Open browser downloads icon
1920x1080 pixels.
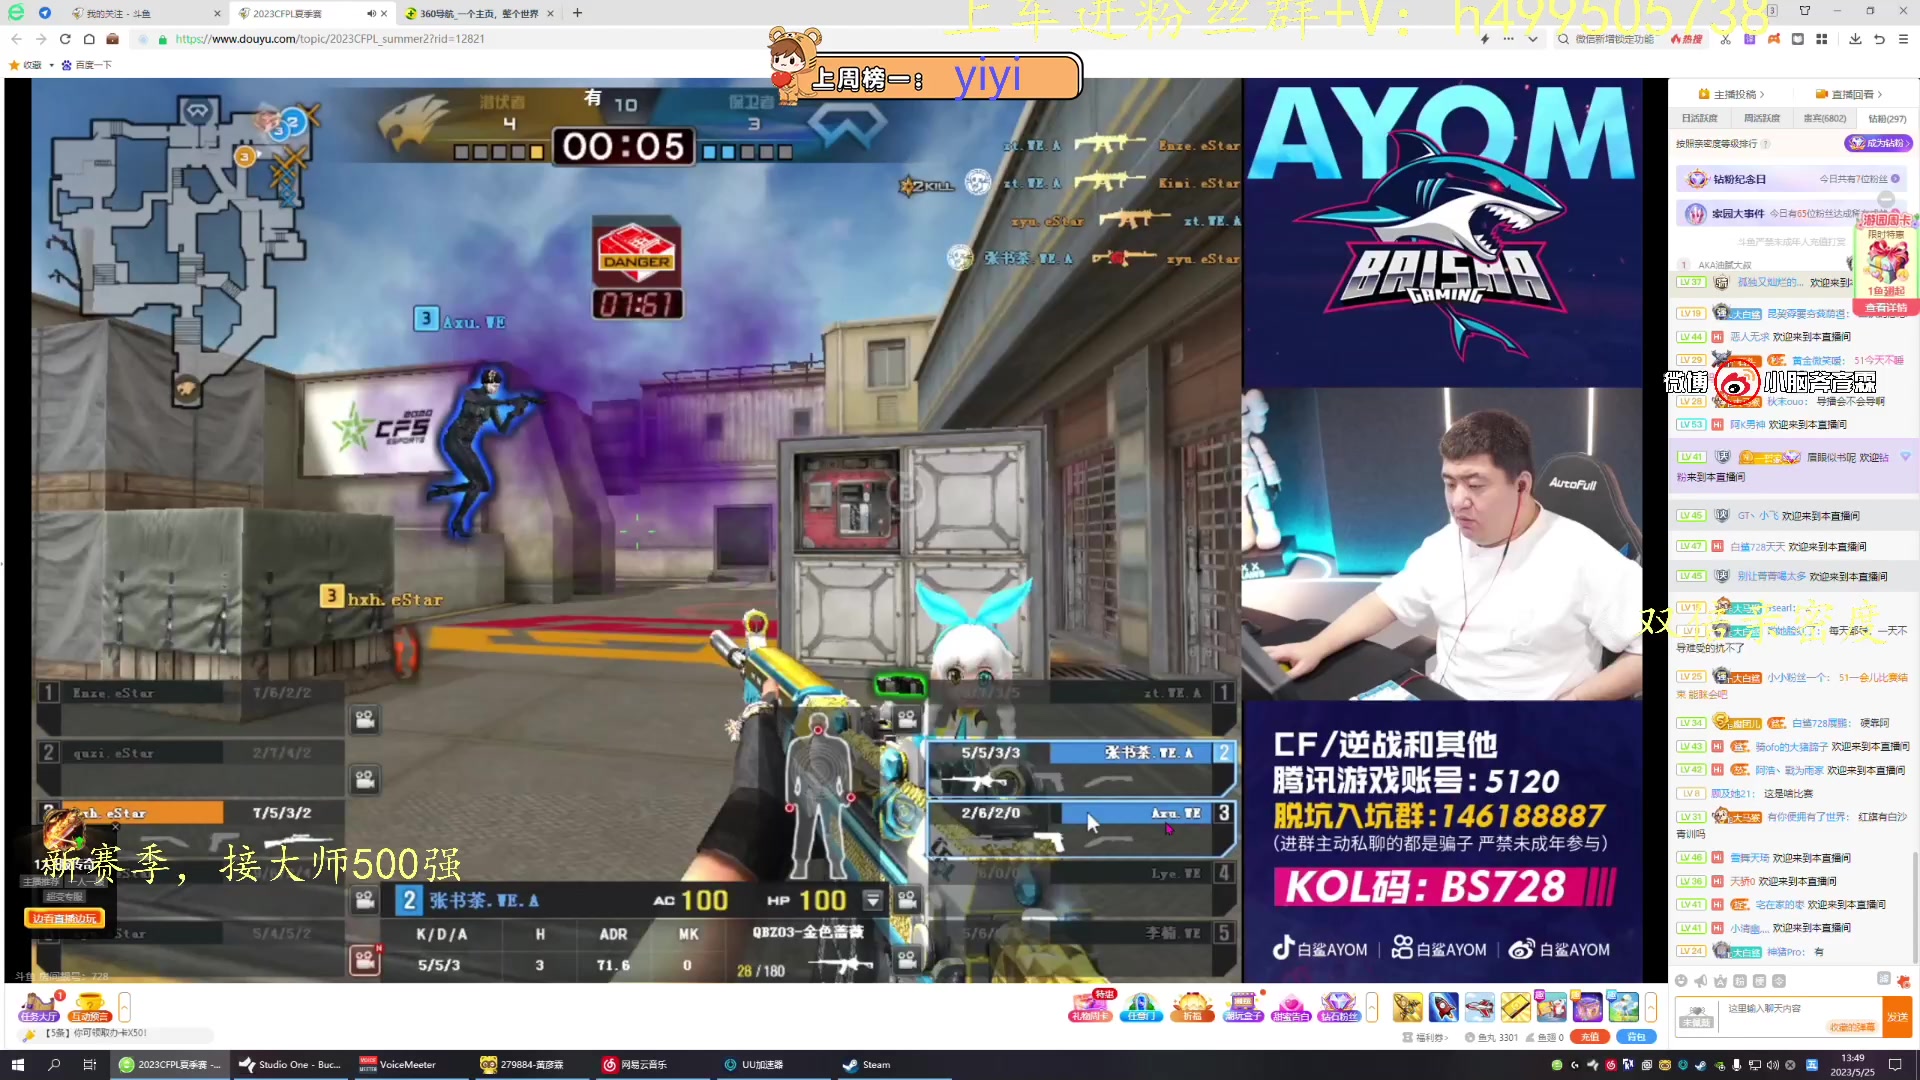point(1855,39)
